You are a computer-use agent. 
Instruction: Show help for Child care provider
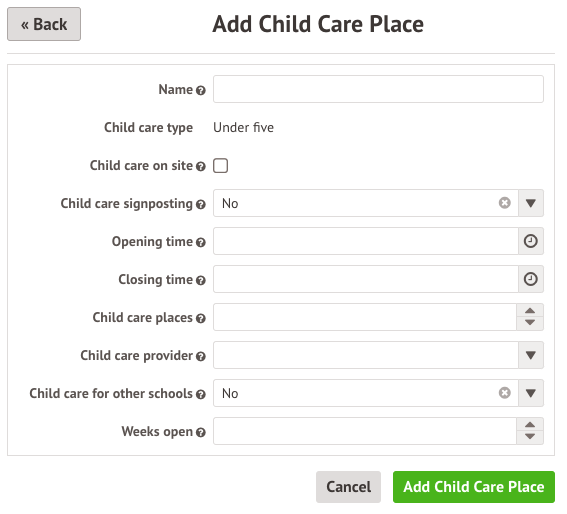tap(201, 356)
